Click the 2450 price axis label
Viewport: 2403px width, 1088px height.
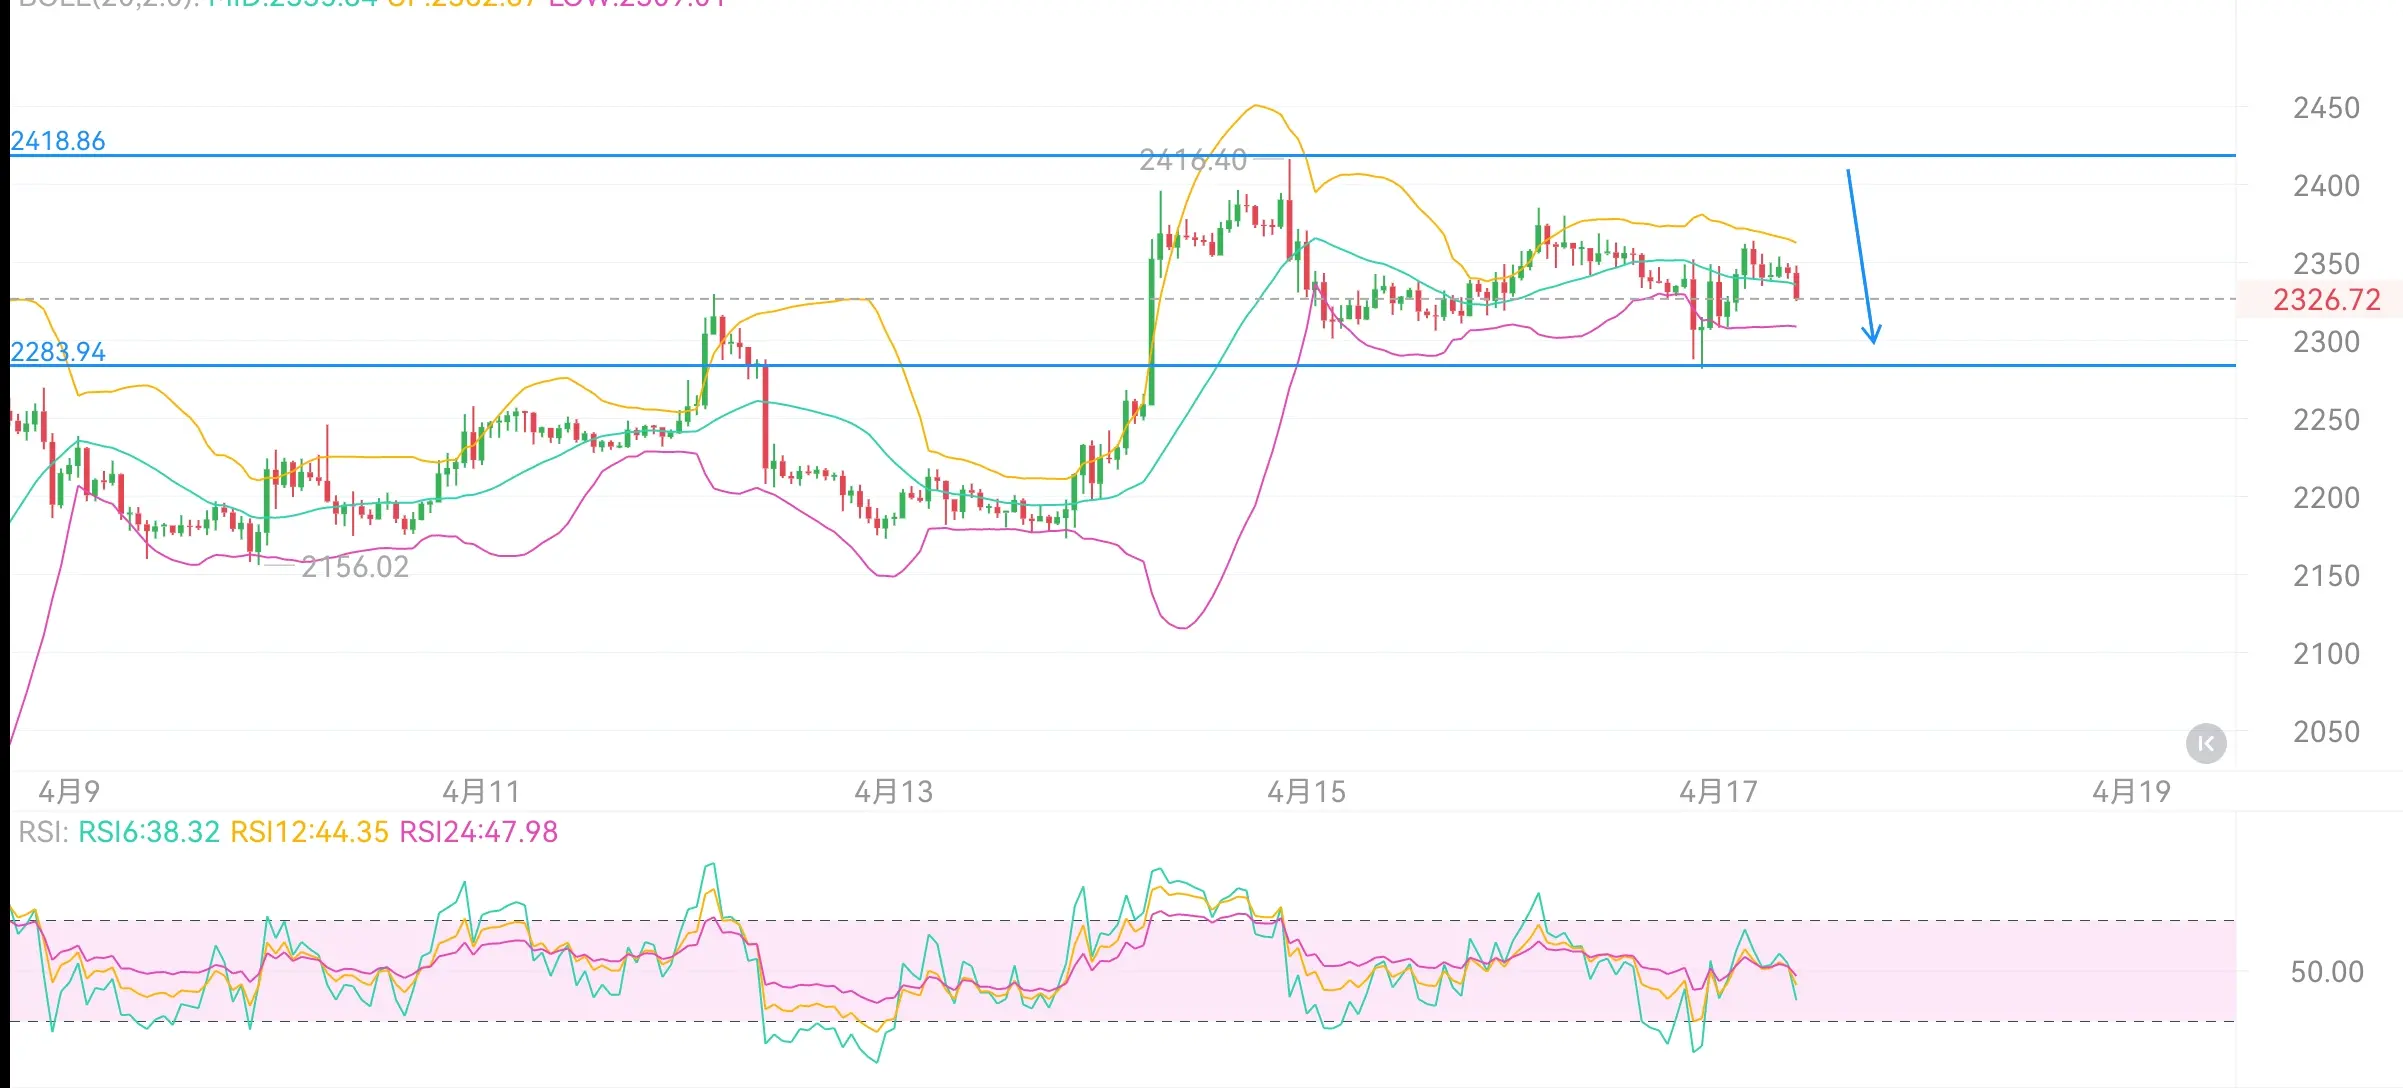[x=2326, y=108]
